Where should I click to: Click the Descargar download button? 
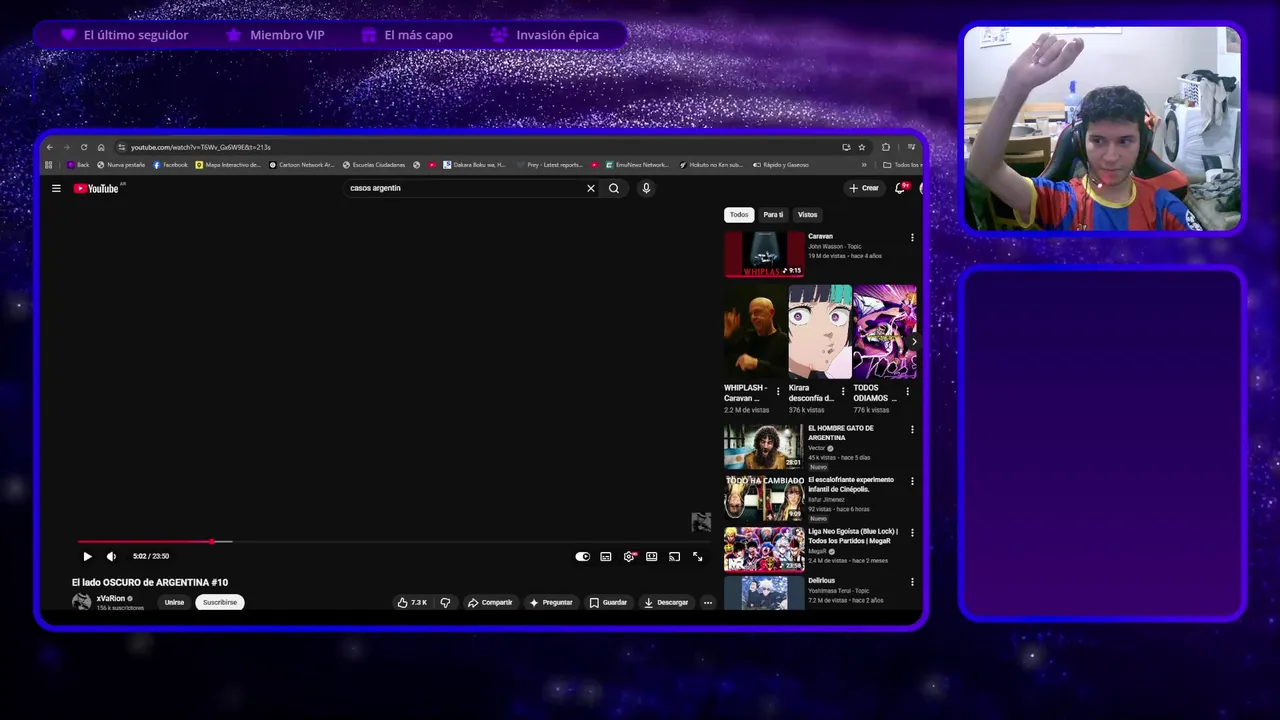coord(666,602)
